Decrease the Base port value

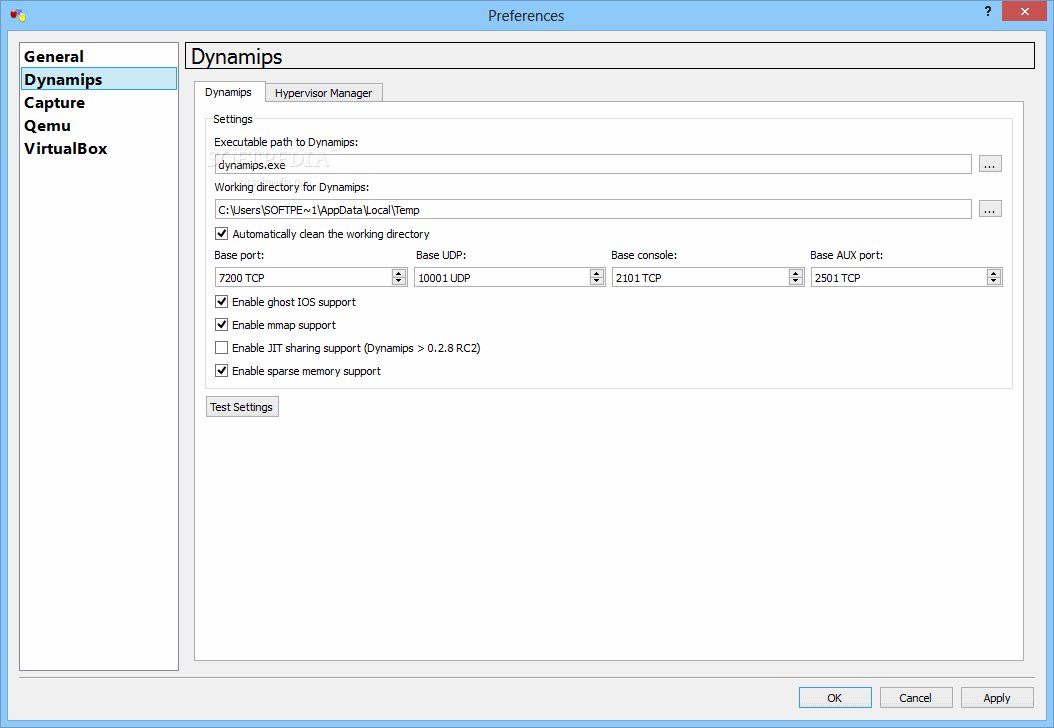pyautogui.click(x=399, y=282)
